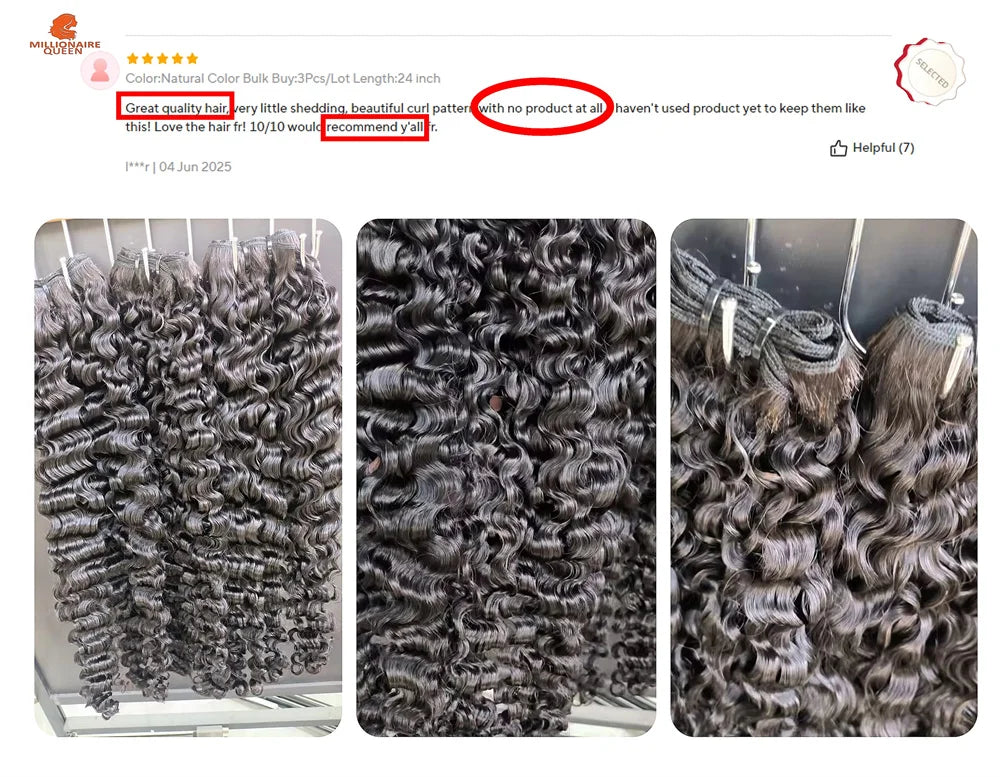Click the Length: 24 inch variant text

click(397, 78)
